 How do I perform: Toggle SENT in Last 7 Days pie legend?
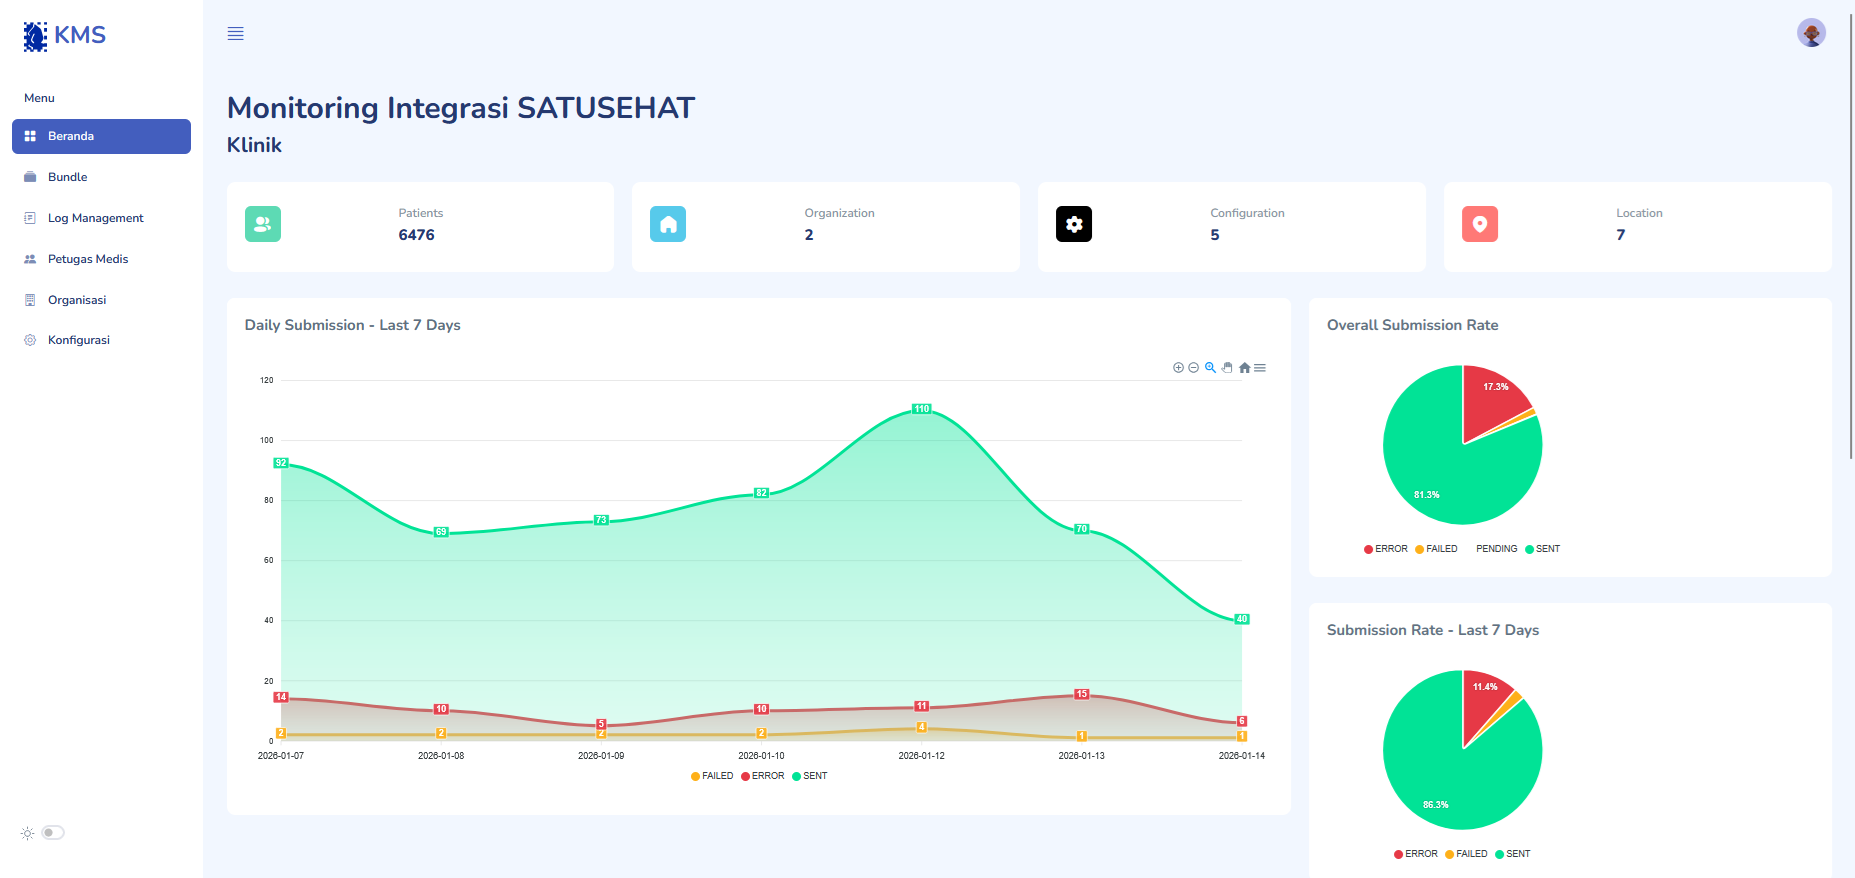[1513, 854]
